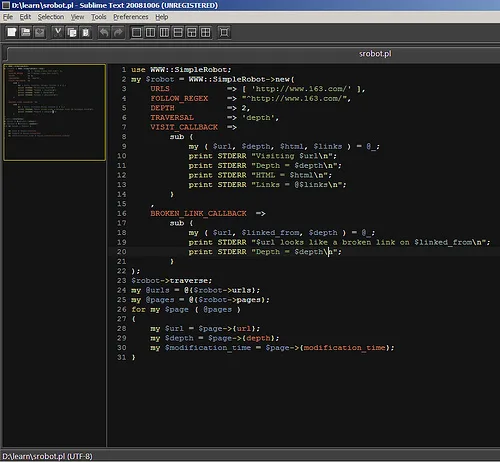Image resolution: width=500 pixels, height=462 pixels.
Task: Open the Tools menu
Action: point(99,17)
